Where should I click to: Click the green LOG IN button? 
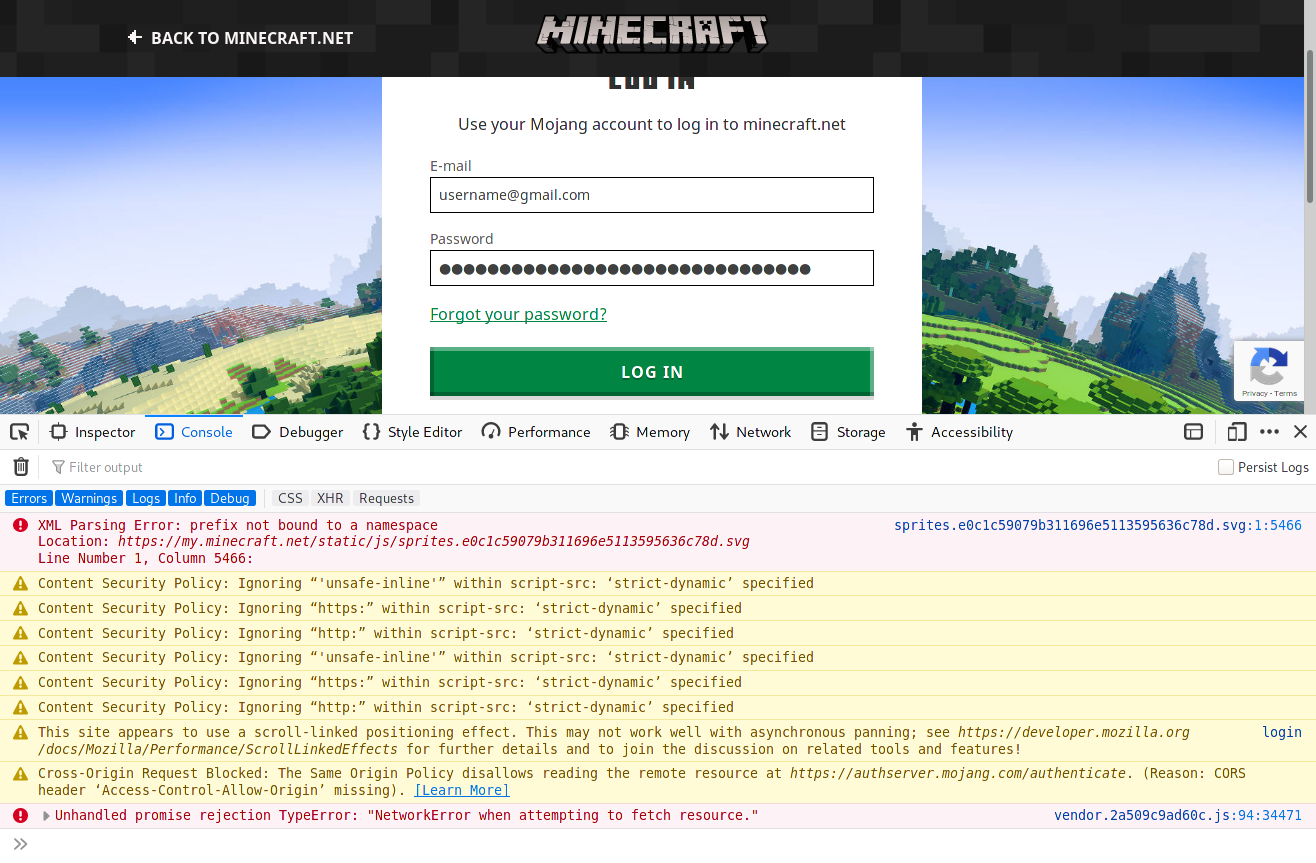[x=652, y=372]
